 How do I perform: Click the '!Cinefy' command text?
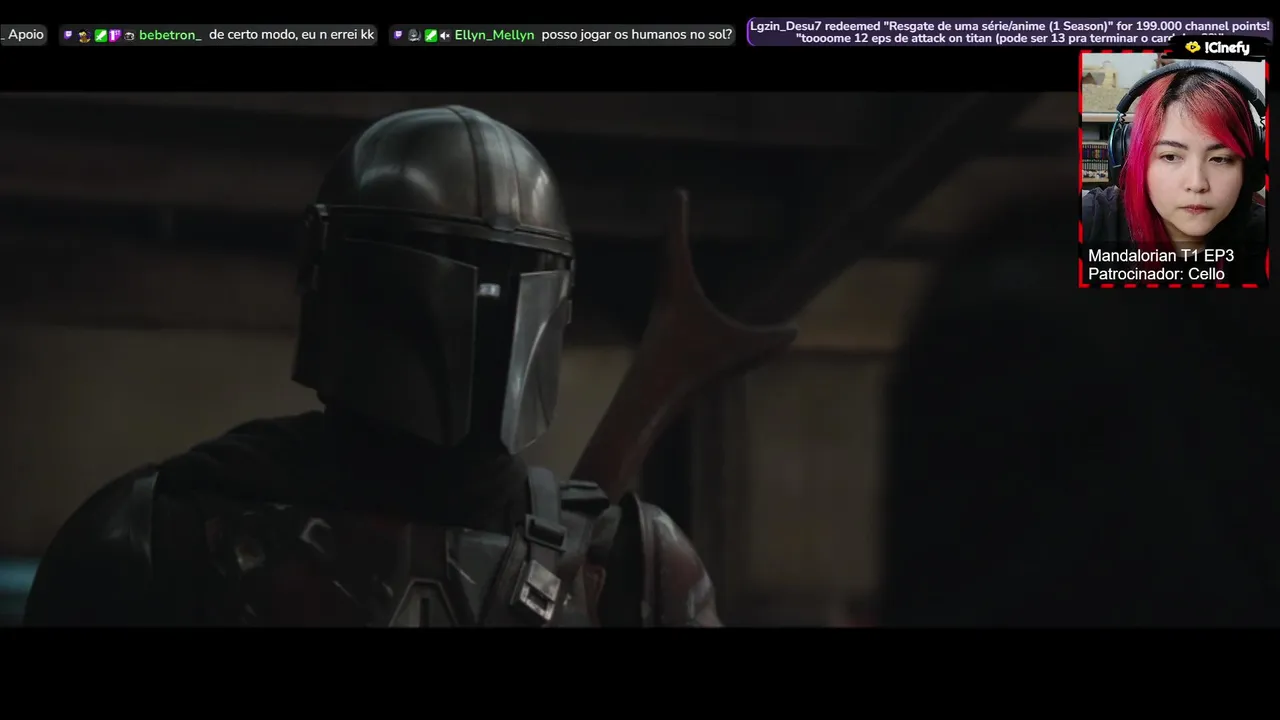1227,47
